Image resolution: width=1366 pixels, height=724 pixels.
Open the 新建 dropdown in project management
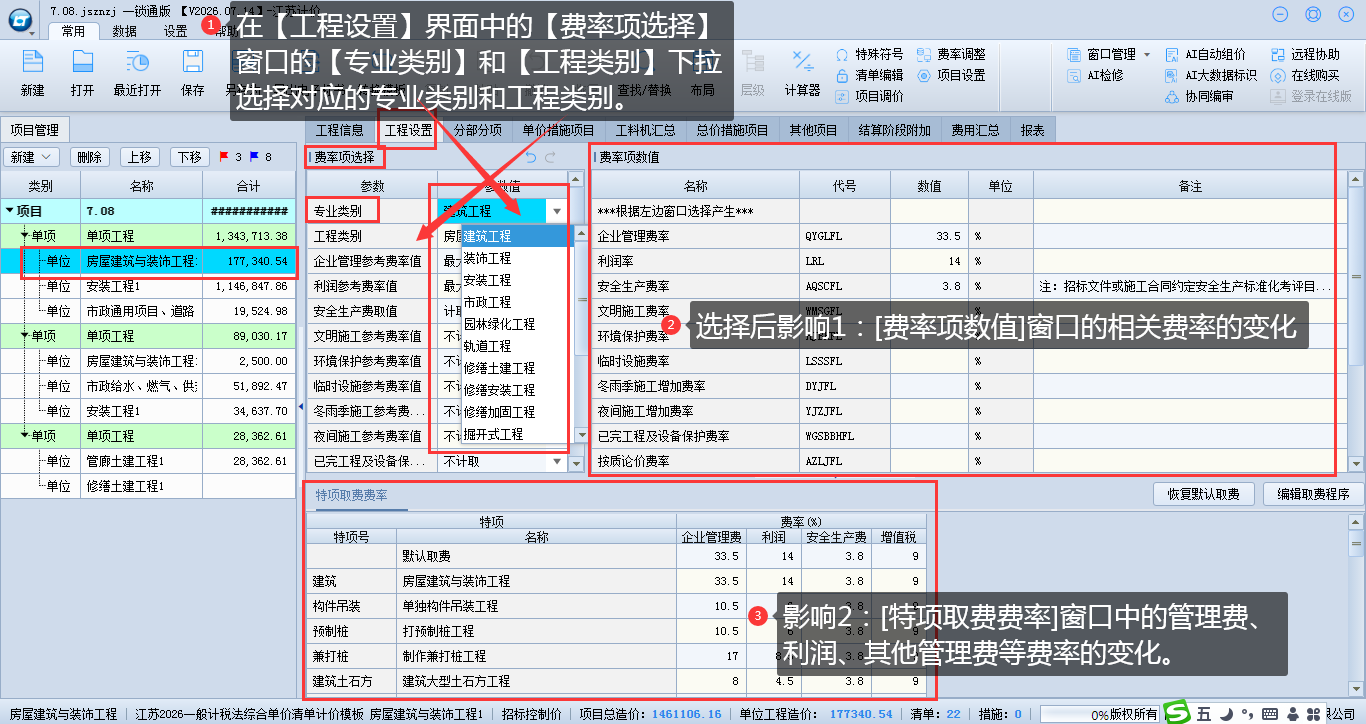33,157
